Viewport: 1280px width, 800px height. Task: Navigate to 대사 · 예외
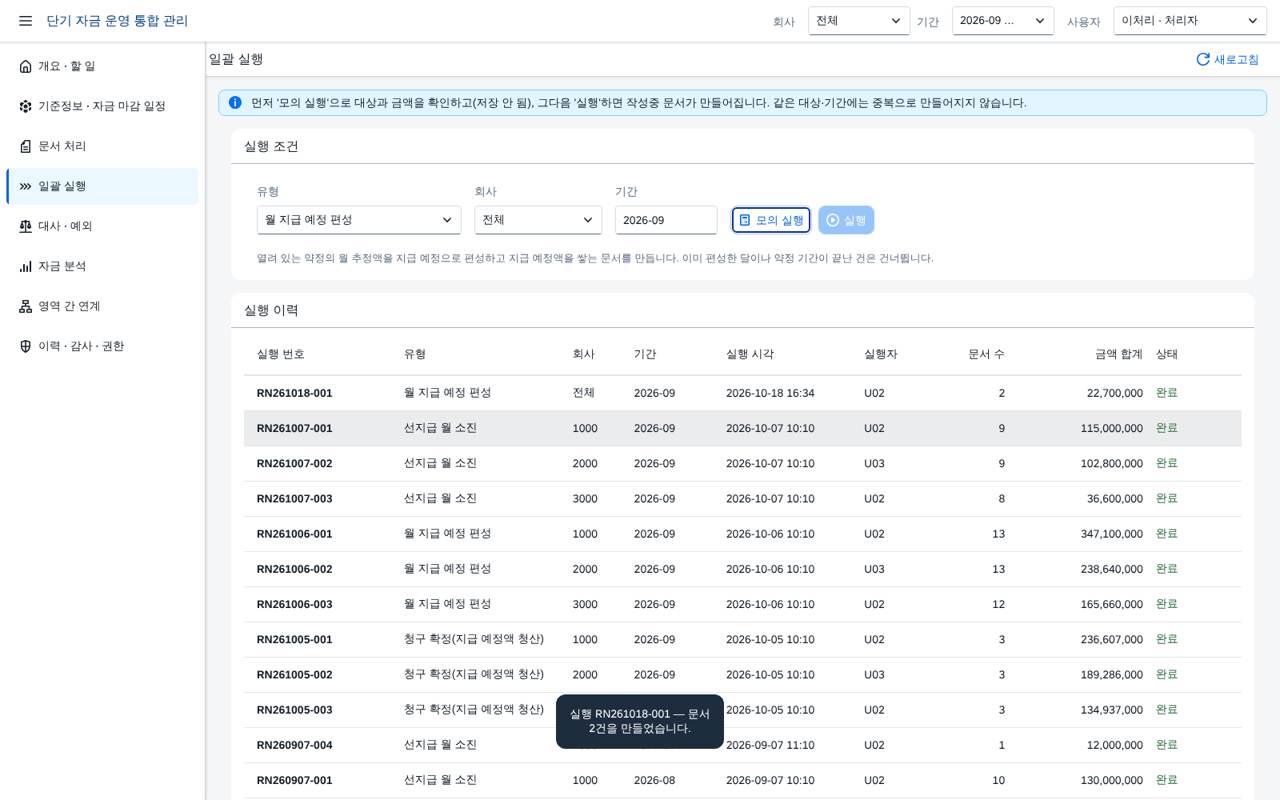click(x=102, y=226)
